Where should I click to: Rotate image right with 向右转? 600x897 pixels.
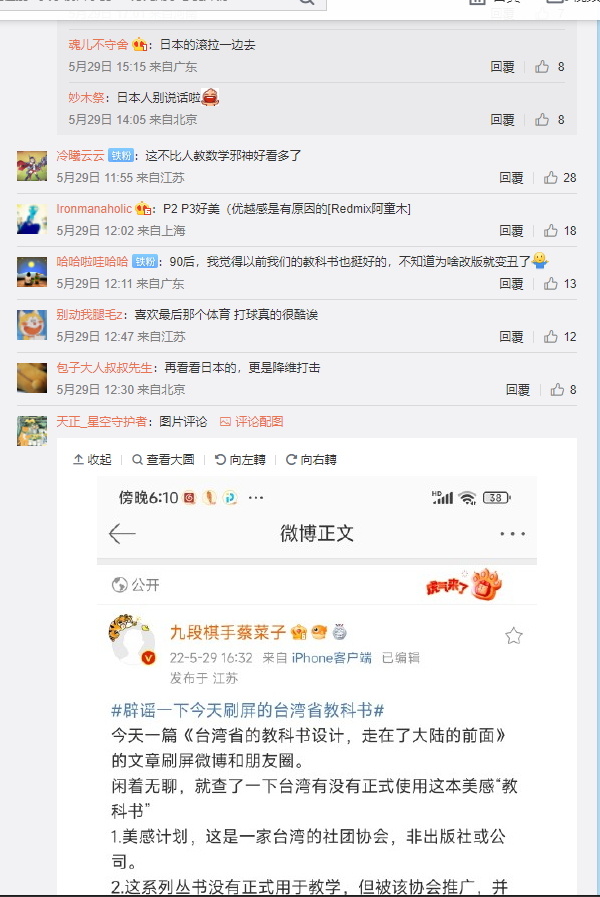(x=311, y=459)
